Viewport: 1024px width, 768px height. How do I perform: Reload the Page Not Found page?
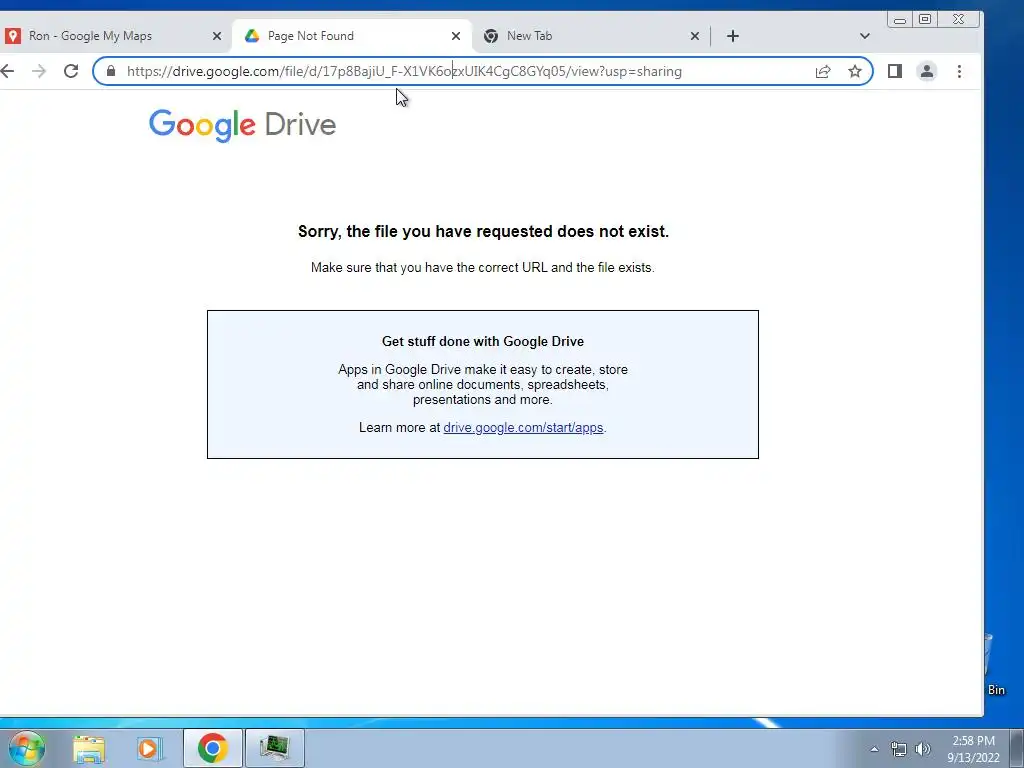pyautogui.click(x=71, y=71)
